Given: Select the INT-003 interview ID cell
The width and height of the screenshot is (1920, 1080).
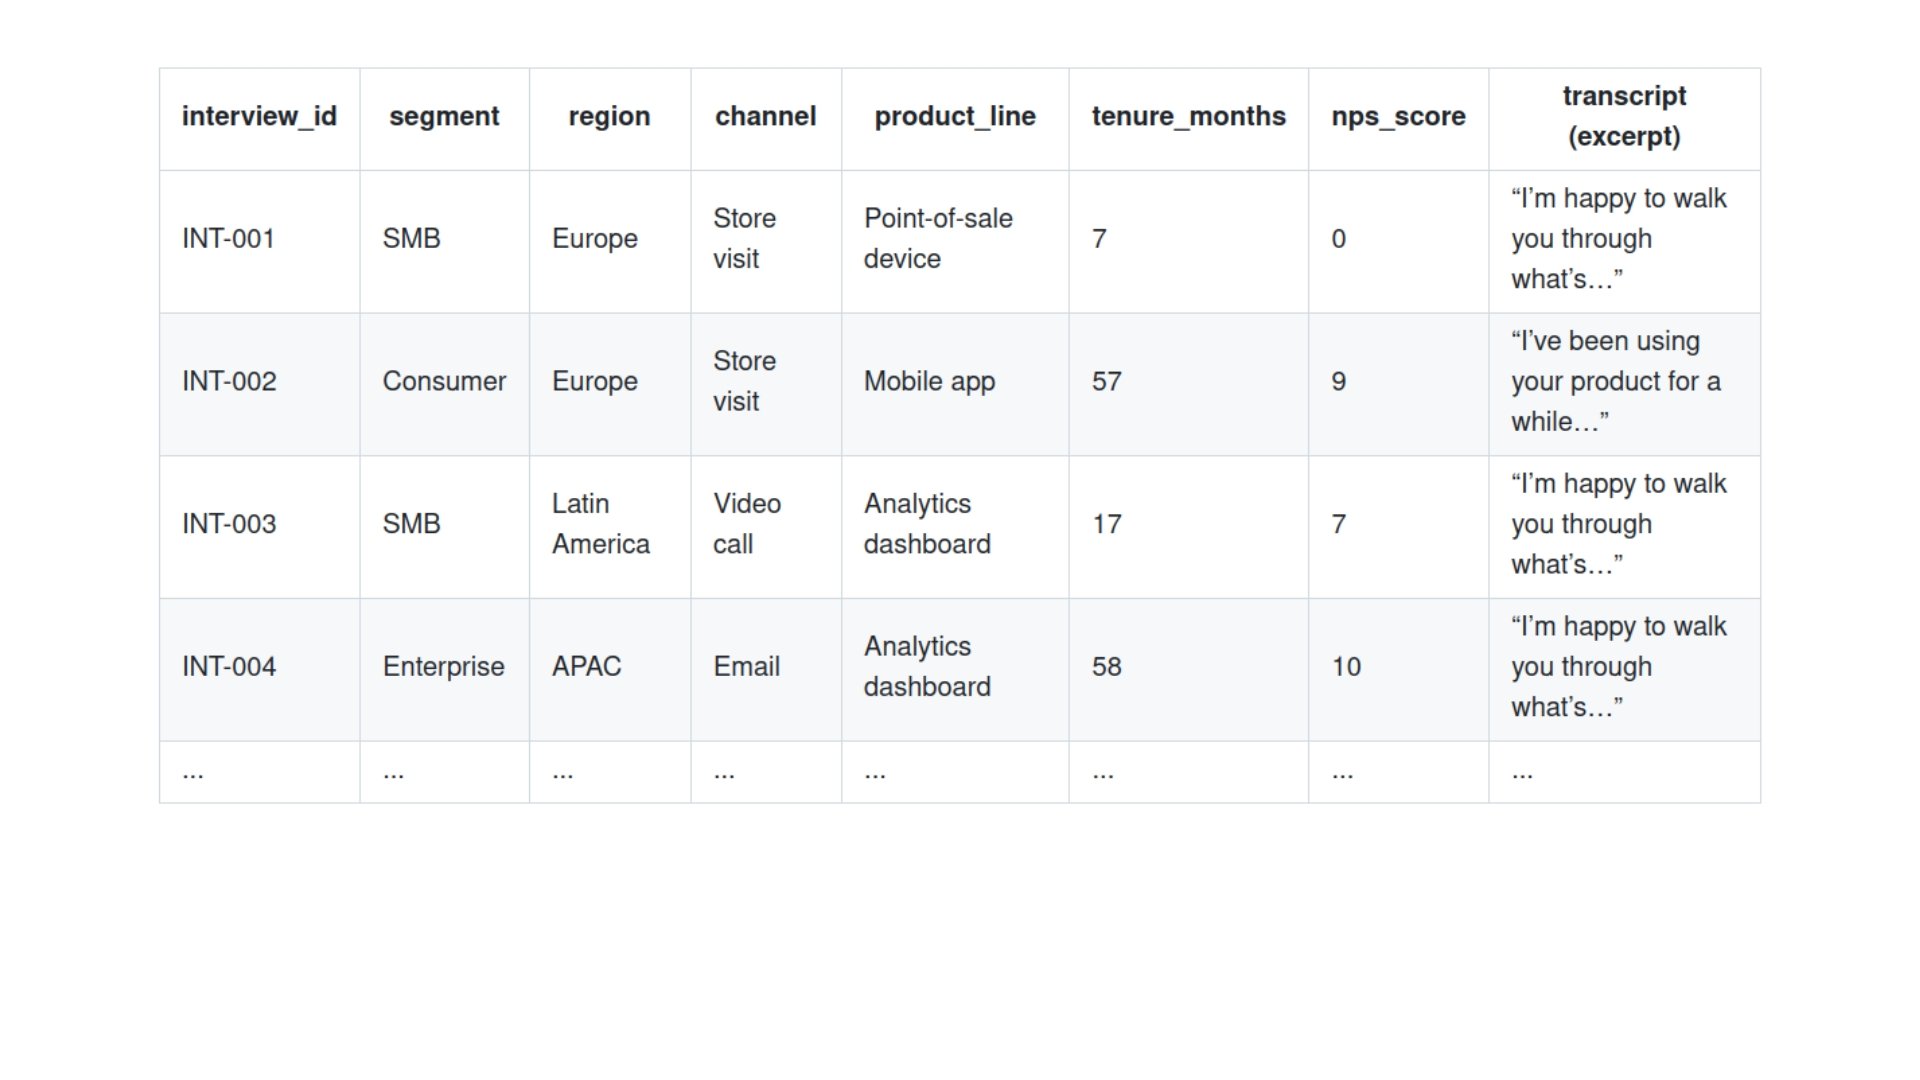Looking at the screenshot, I should click(229, 525).
